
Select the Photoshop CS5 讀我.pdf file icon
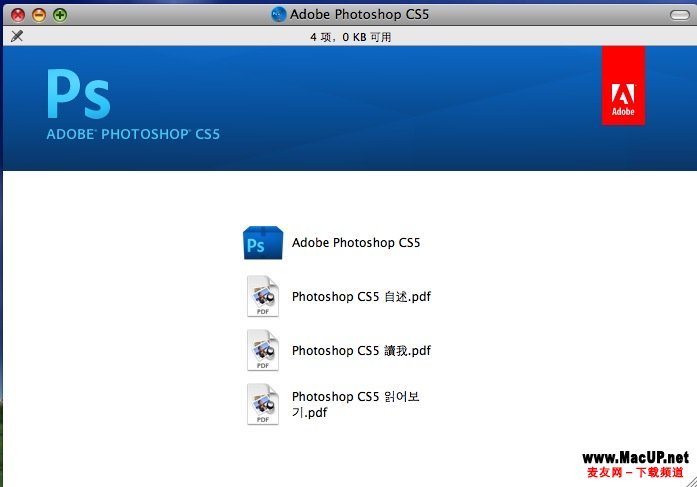(263, 350)
